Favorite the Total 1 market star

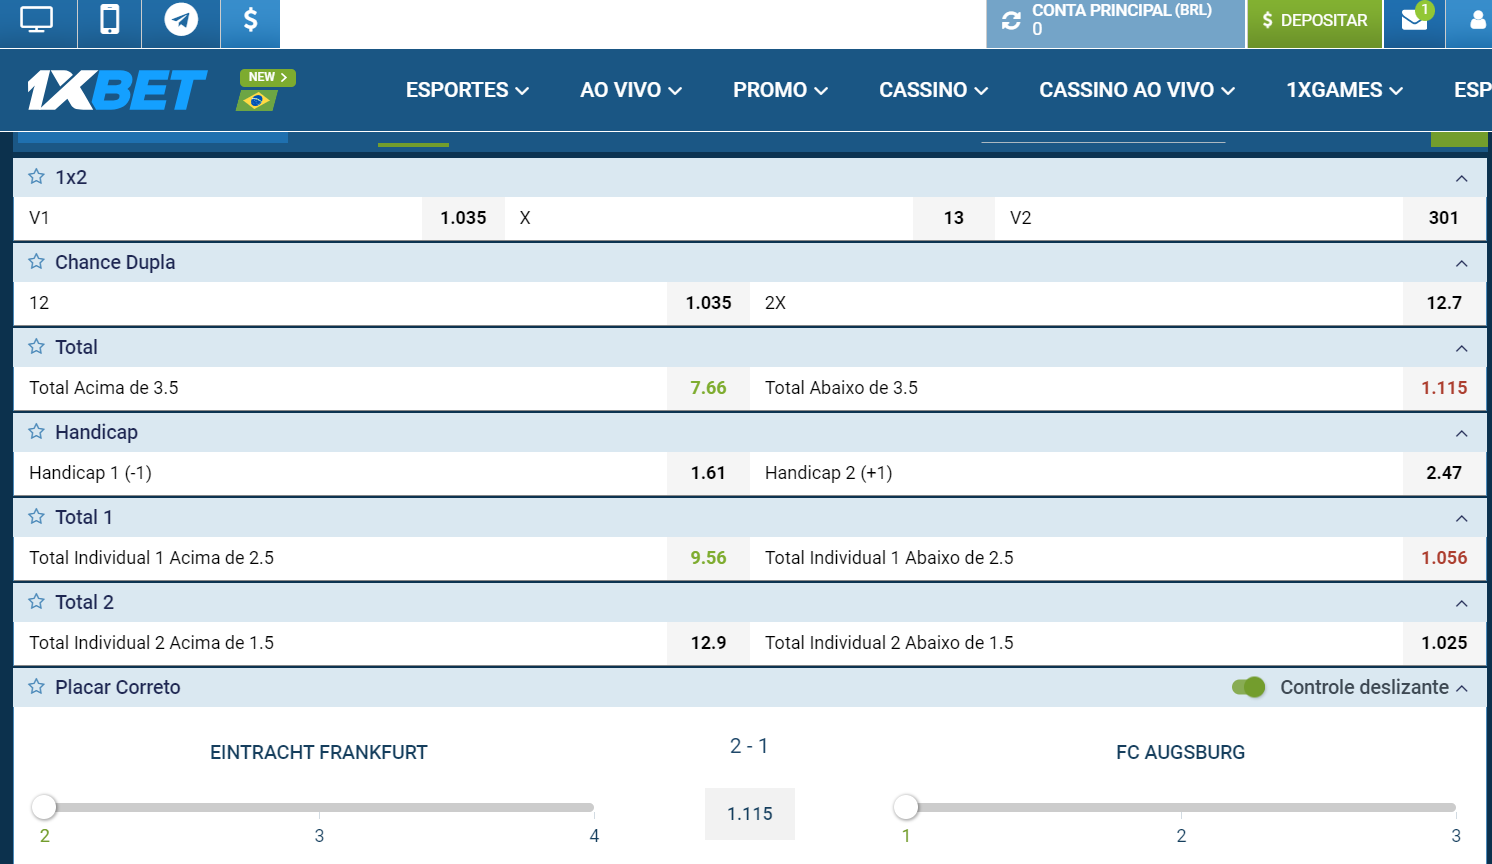tap(37, 517)
